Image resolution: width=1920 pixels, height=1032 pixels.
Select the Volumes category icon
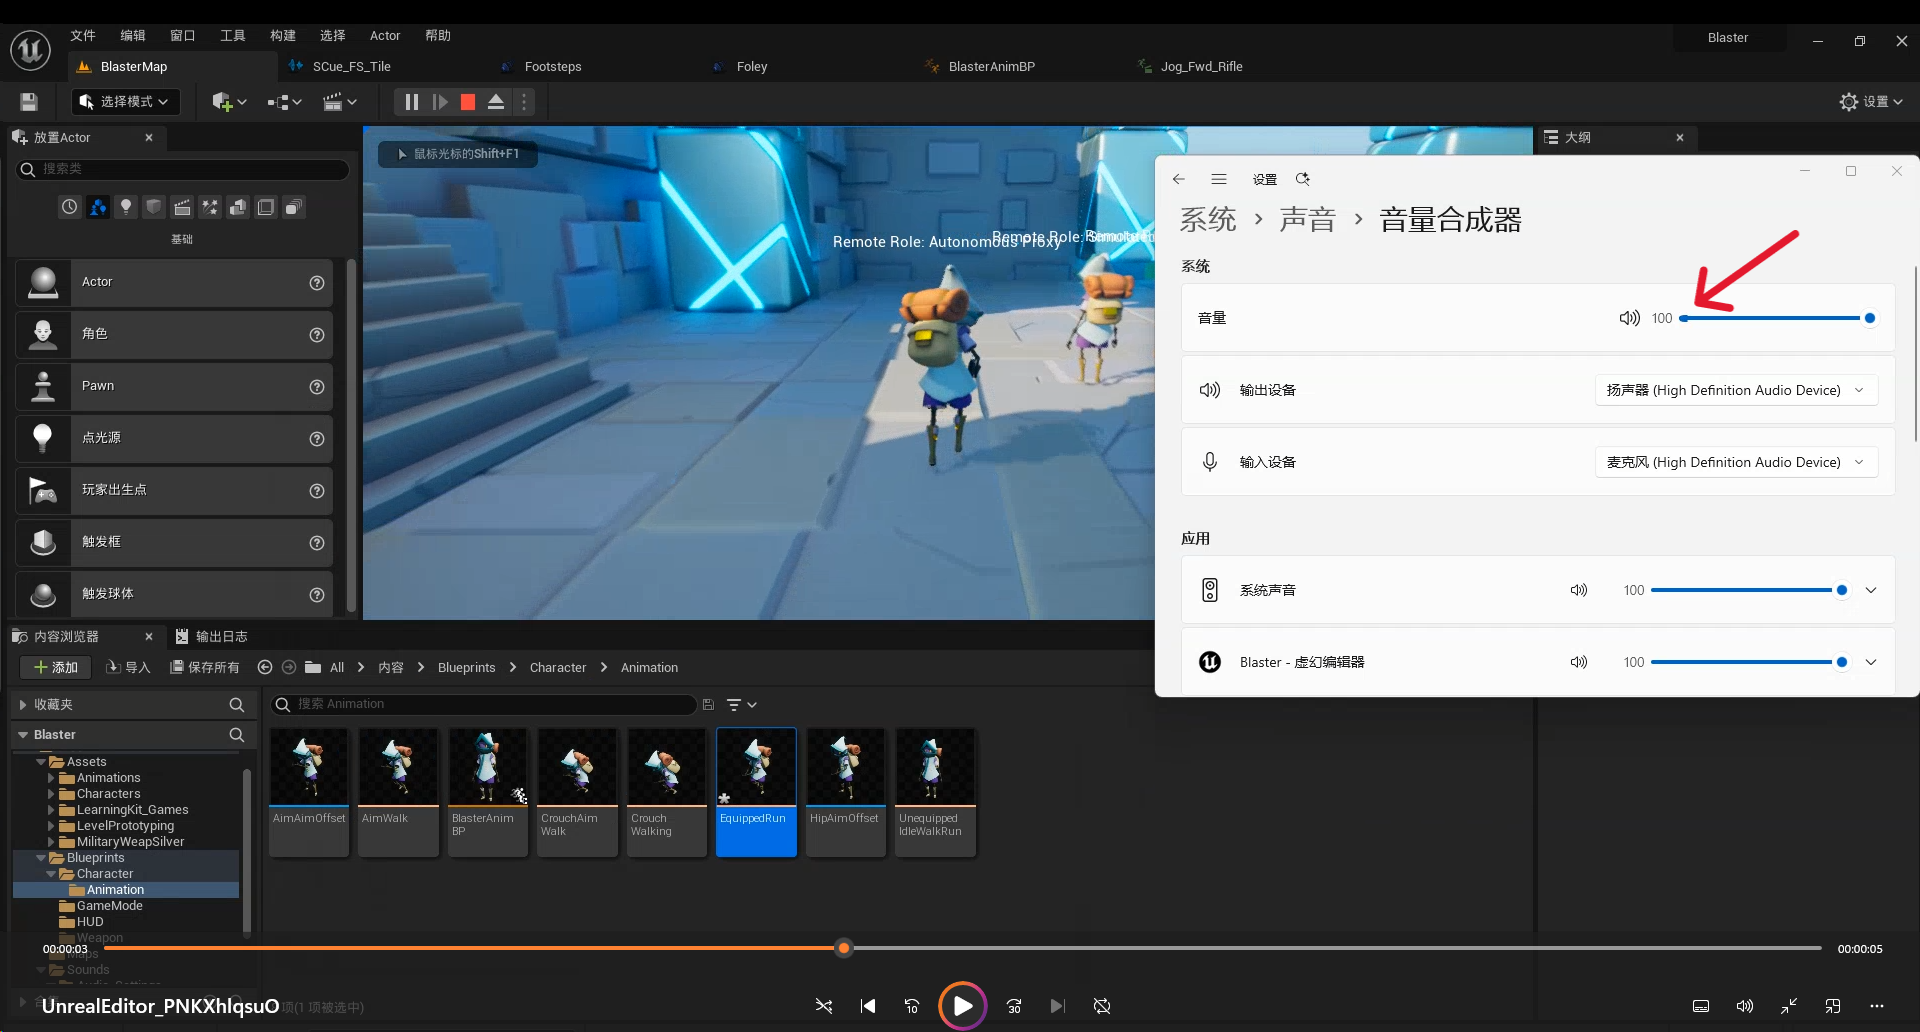266,207
